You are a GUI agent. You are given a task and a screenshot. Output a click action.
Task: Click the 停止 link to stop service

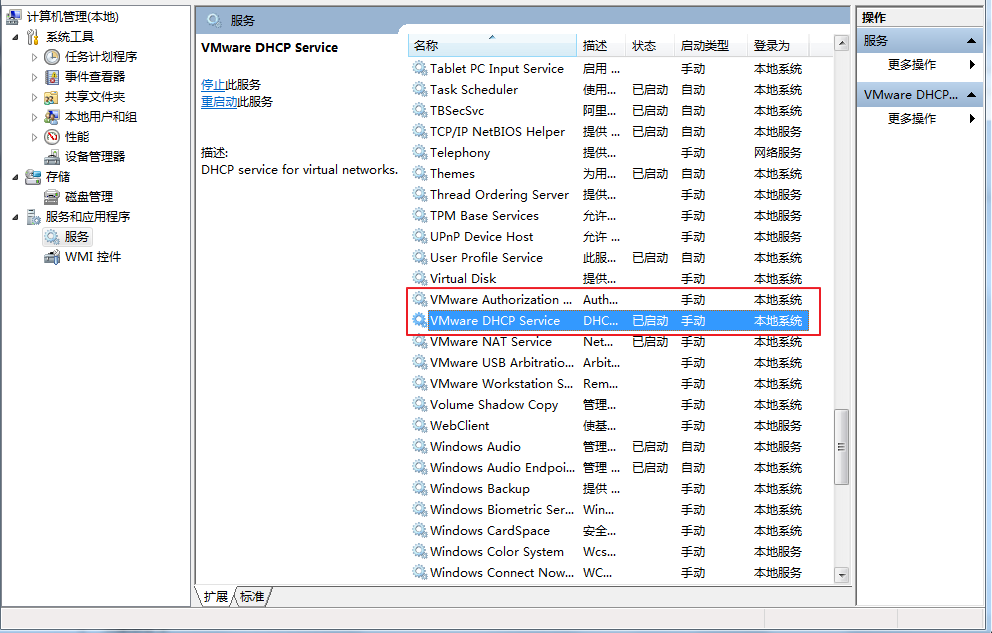click(x=213, y=85)
